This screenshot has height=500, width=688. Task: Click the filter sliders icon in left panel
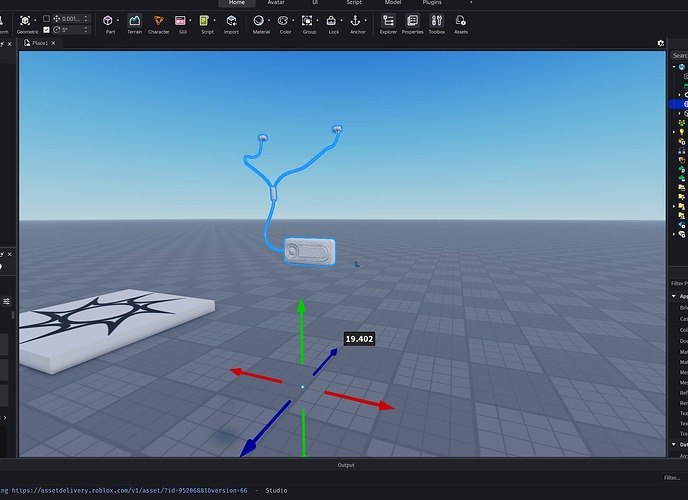[6, 301]
